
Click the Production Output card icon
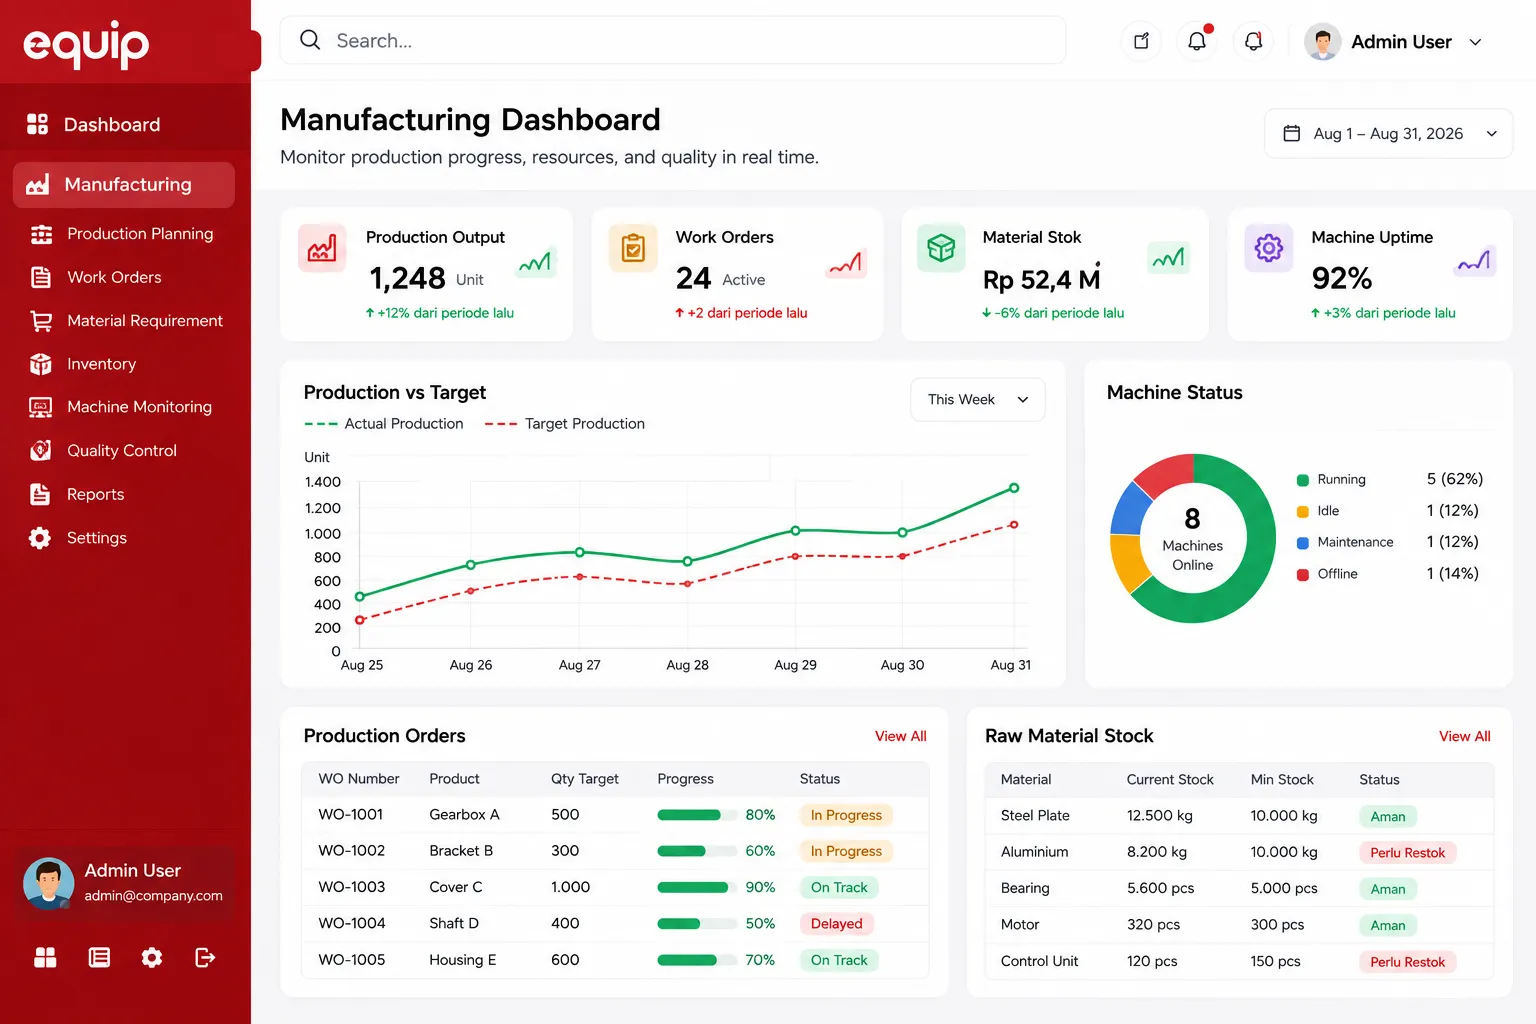322,248
